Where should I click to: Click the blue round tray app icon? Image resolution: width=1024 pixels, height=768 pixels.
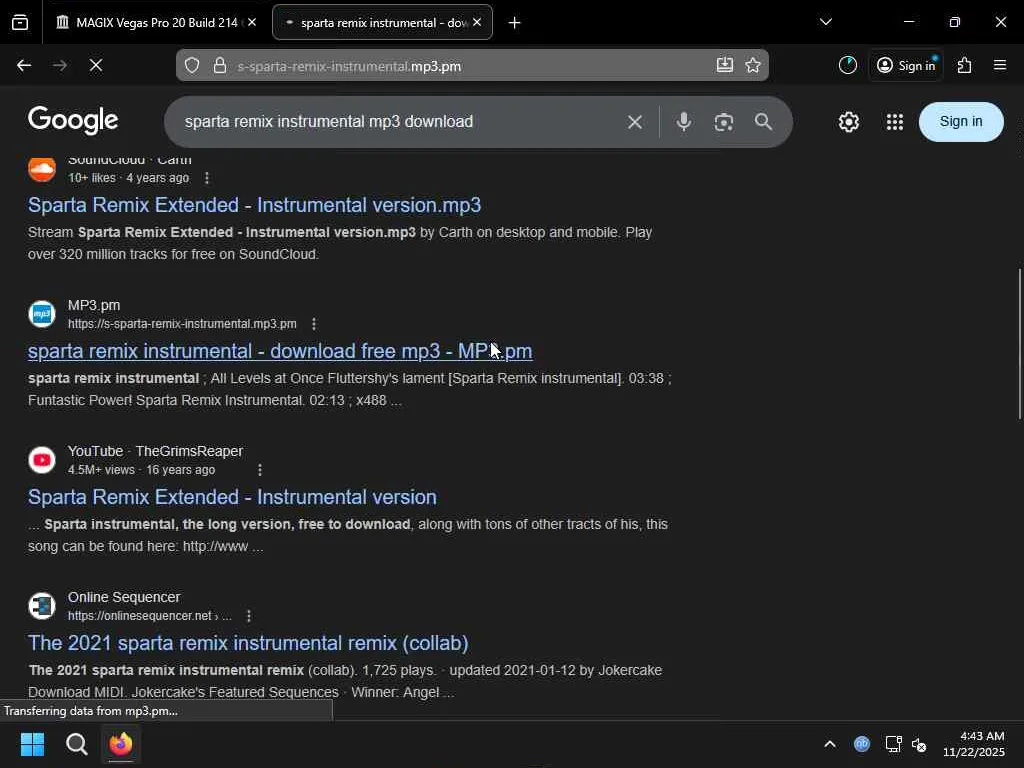862,744
